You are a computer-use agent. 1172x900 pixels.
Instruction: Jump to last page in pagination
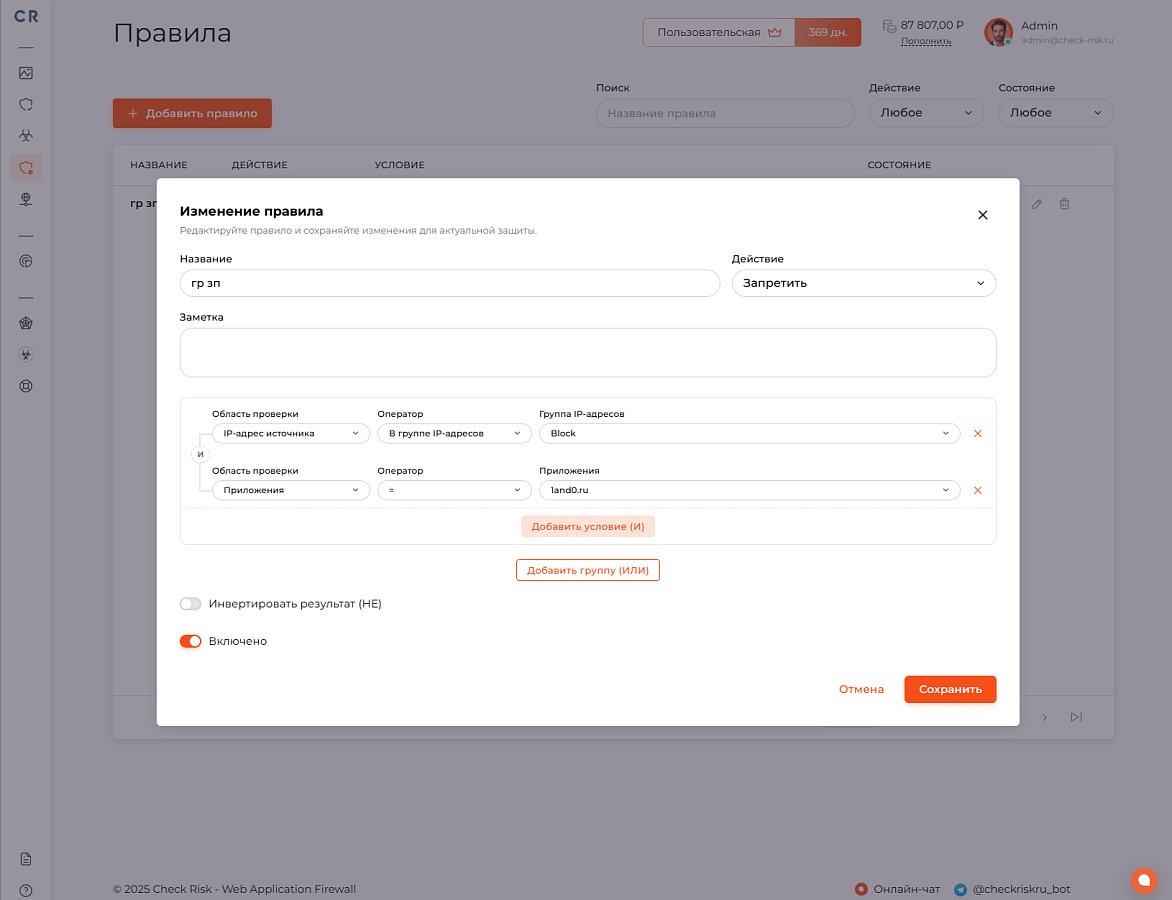[1076, 718]
